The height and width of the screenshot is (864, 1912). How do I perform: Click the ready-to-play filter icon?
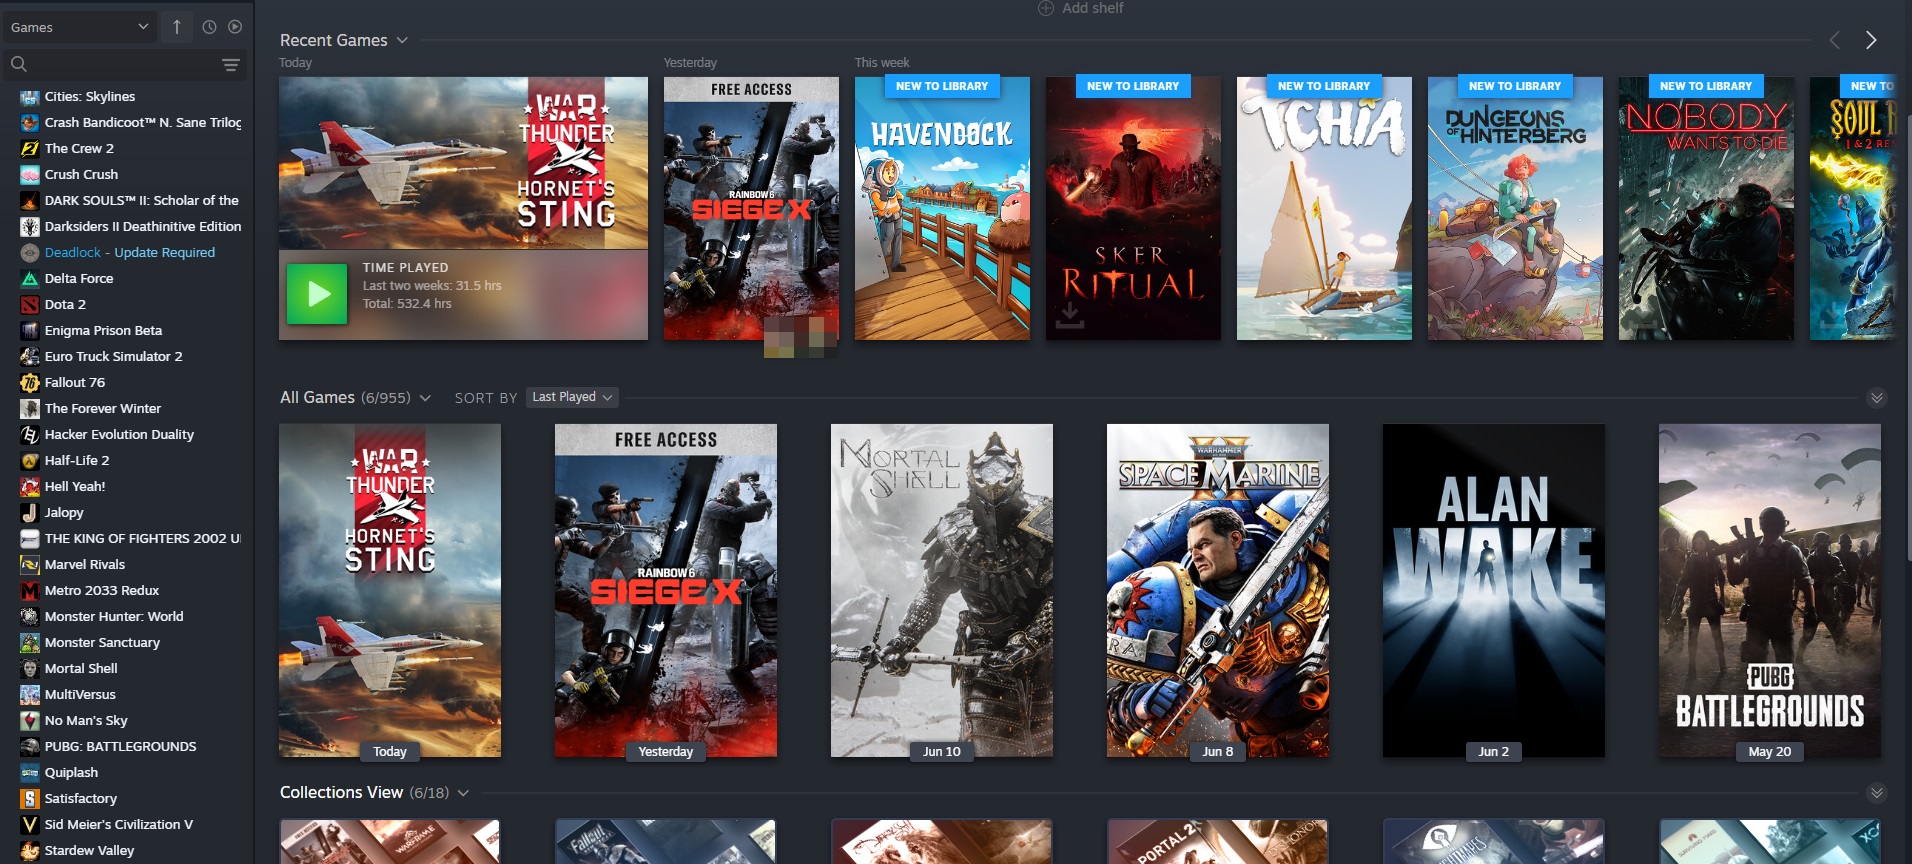[235, 27]
